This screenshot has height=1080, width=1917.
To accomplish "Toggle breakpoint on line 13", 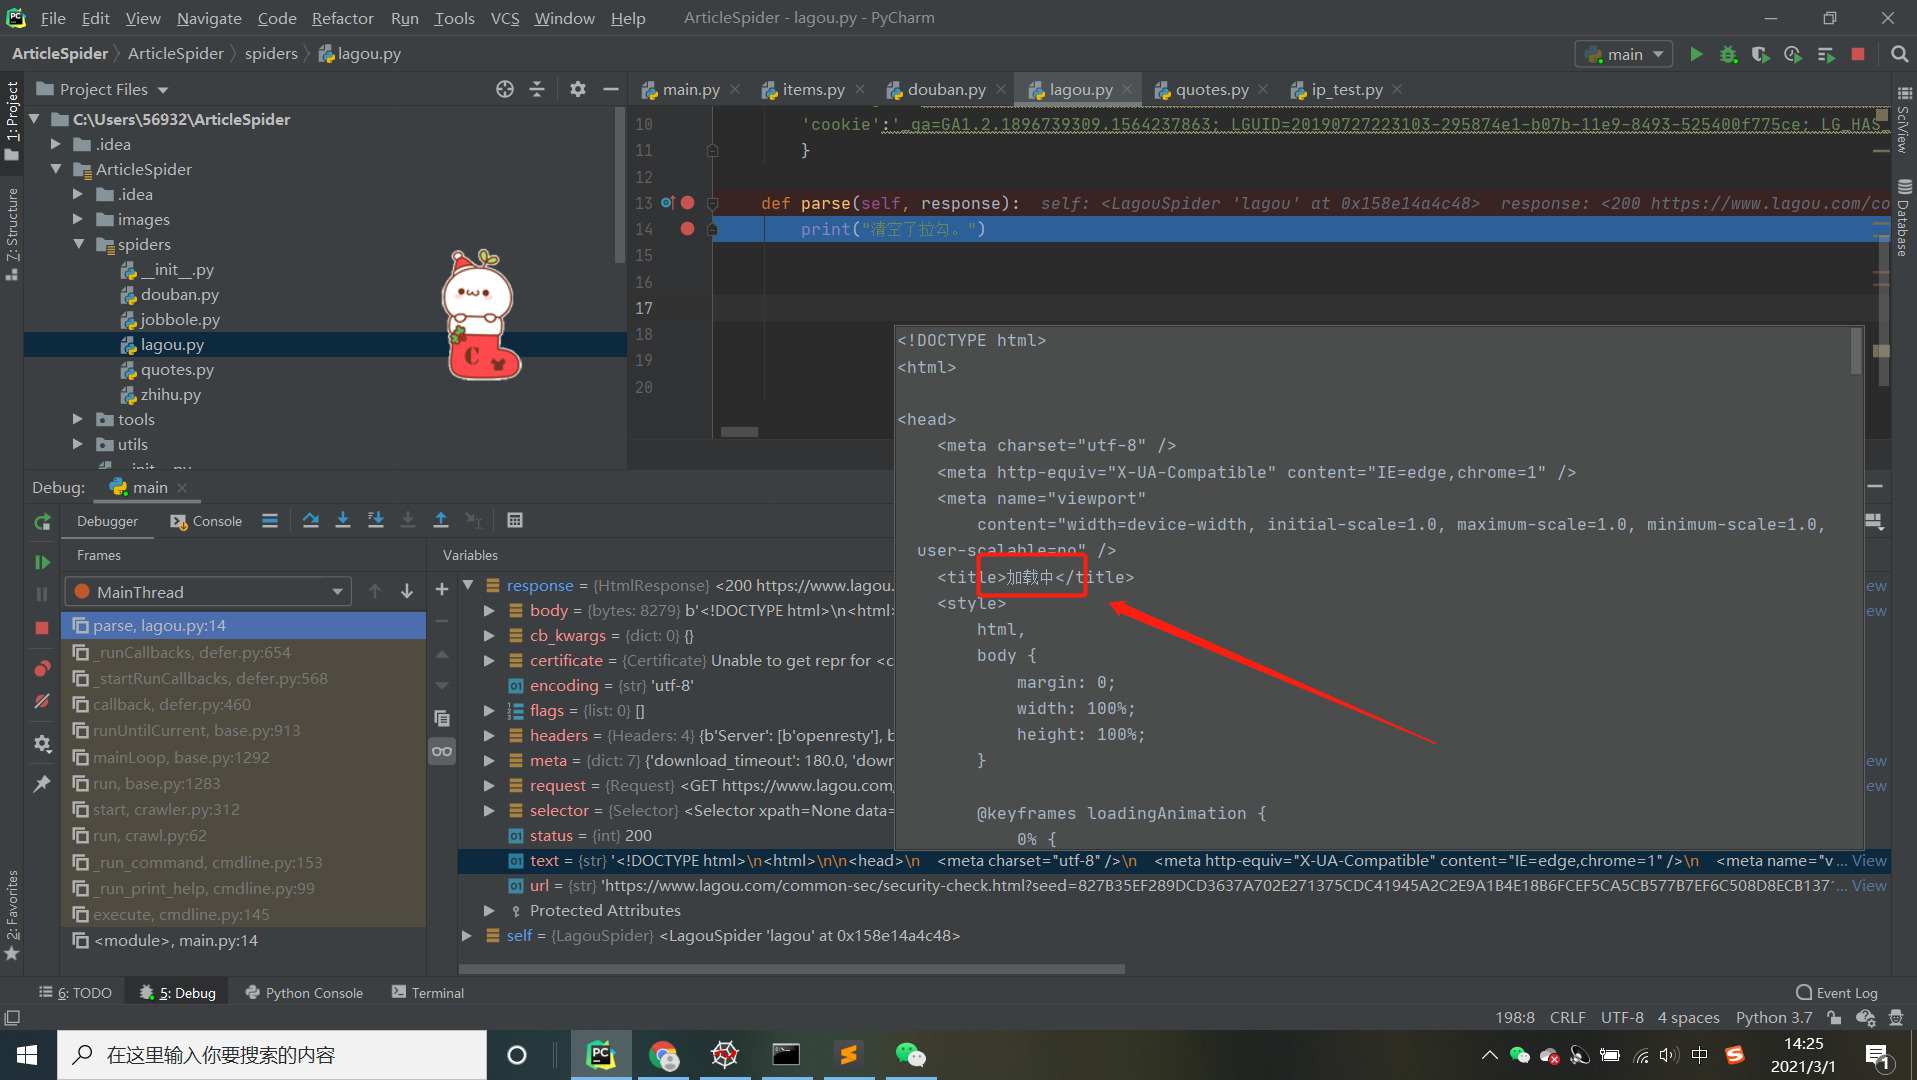I will tap(687, 202).
